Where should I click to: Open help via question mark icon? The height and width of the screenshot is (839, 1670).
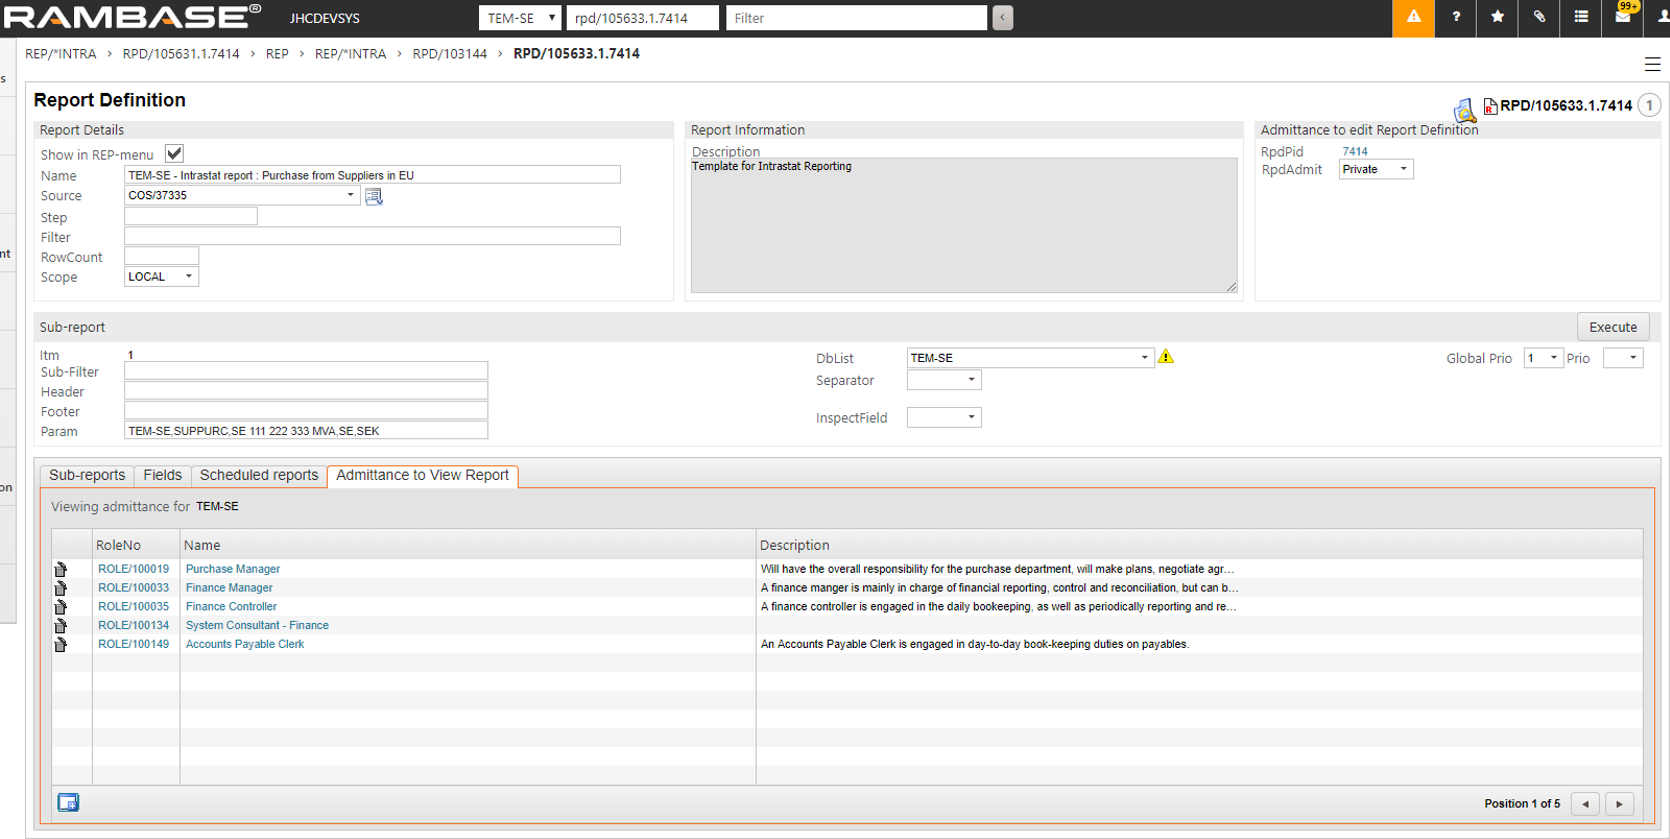[1456, 18]
